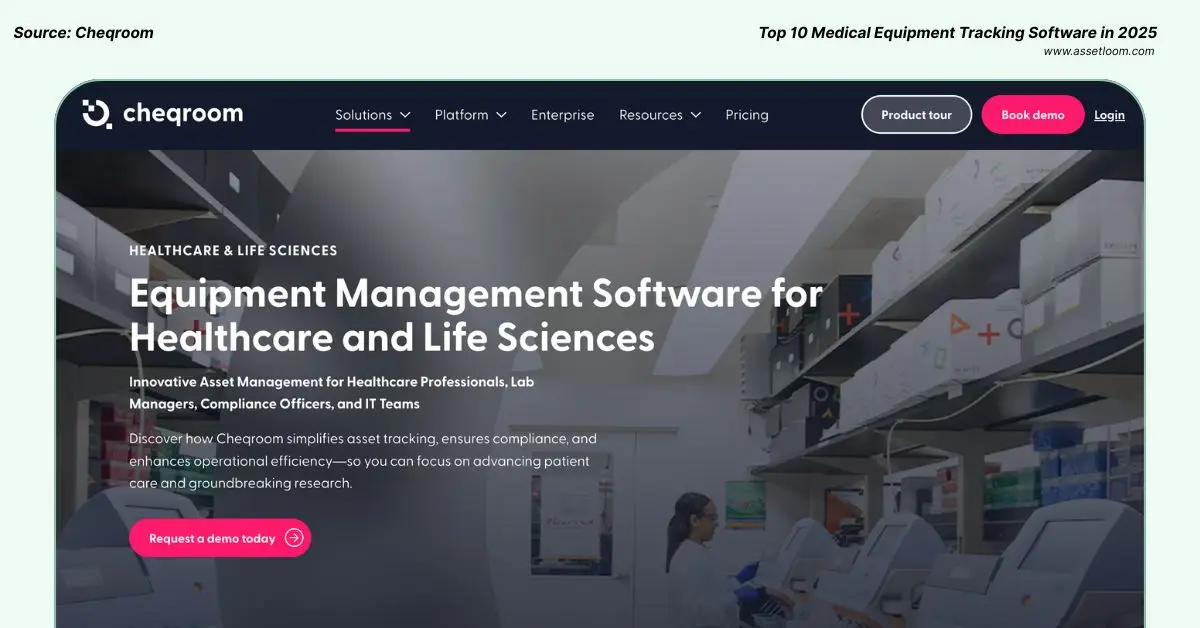This screenshot has height=628, width=1200.
Task: Open the Platform nav item
Action: 462,115
